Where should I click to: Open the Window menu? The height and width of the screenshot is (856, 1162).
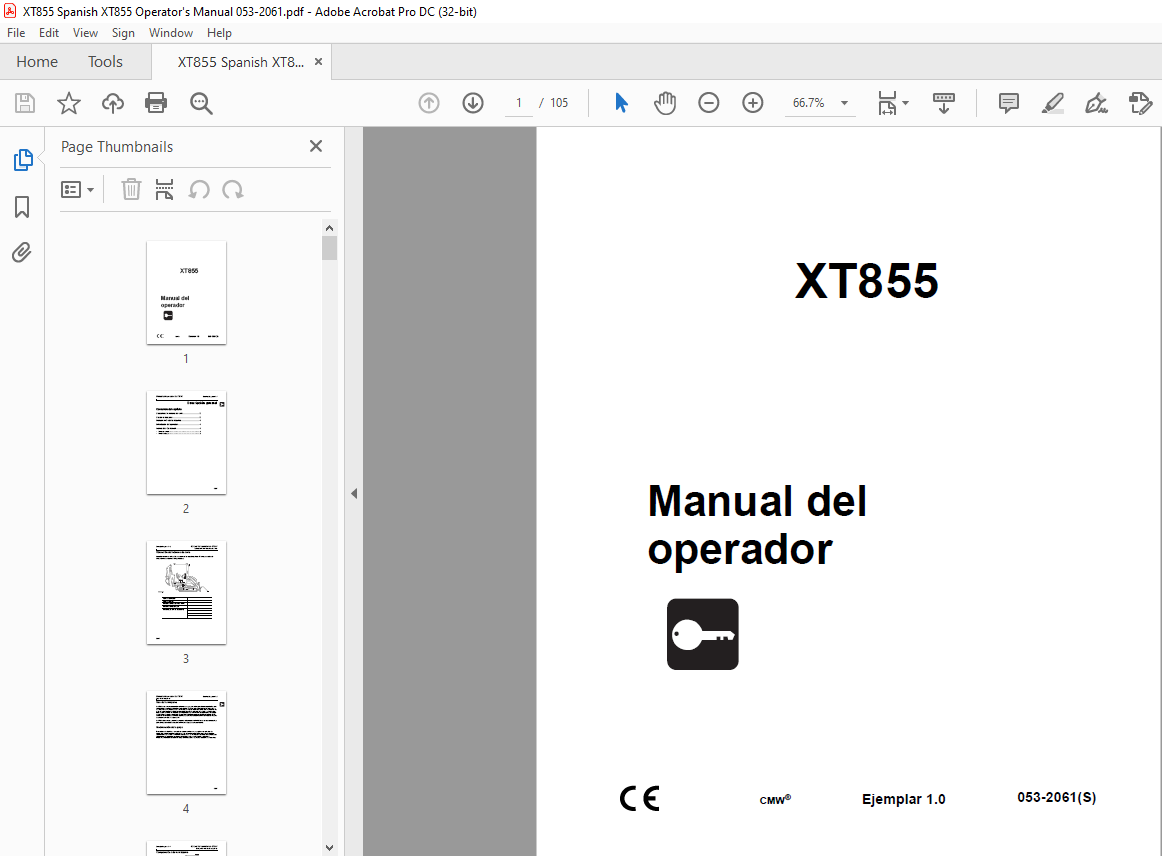170,33
